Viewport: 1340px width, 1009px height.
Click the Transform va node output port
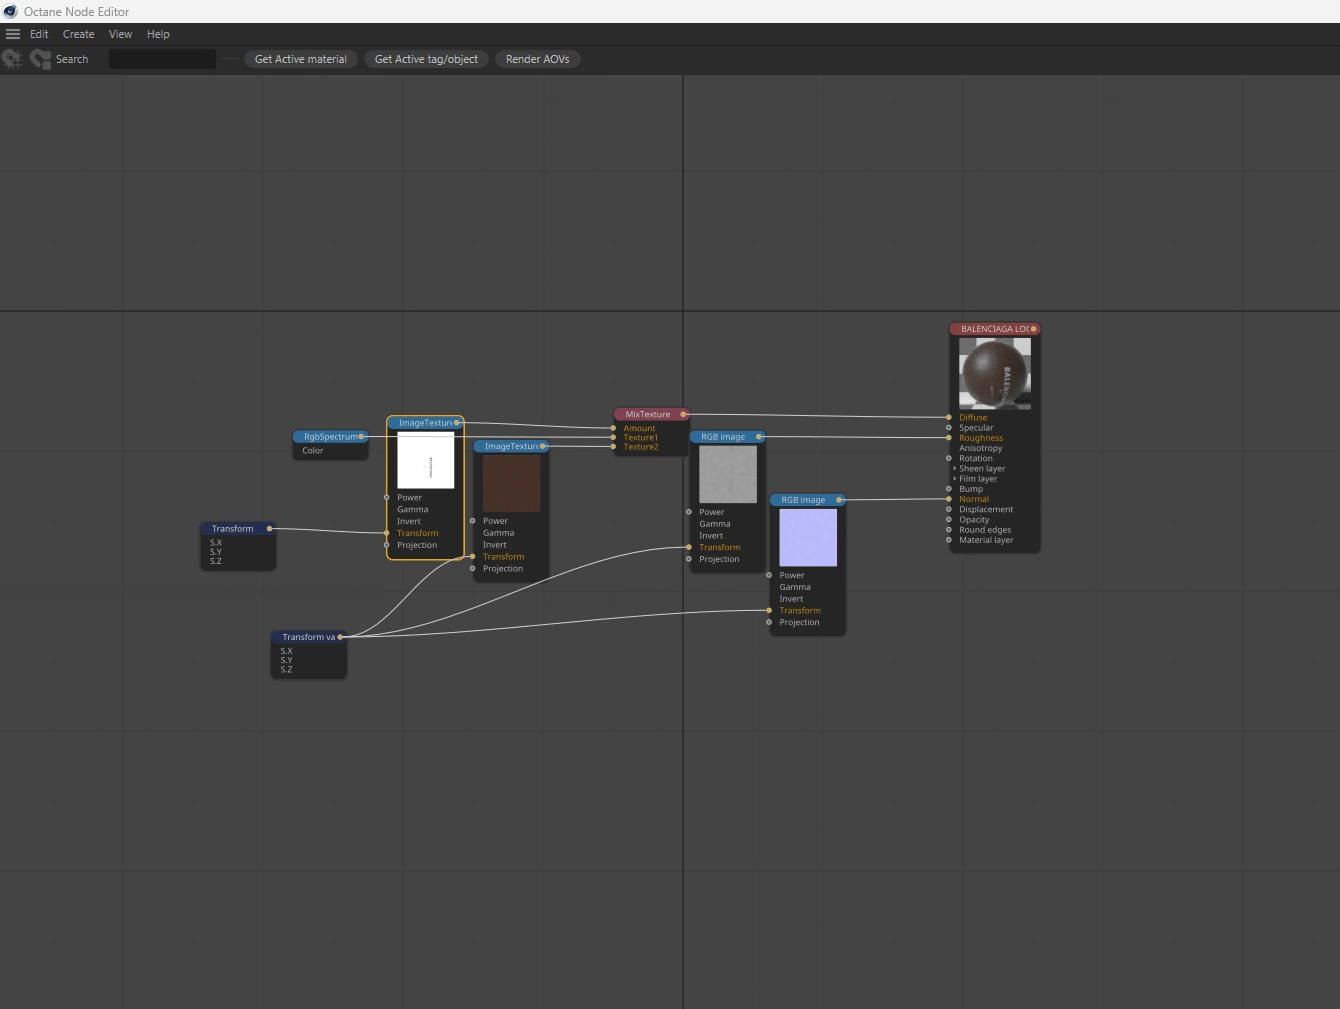340,637
